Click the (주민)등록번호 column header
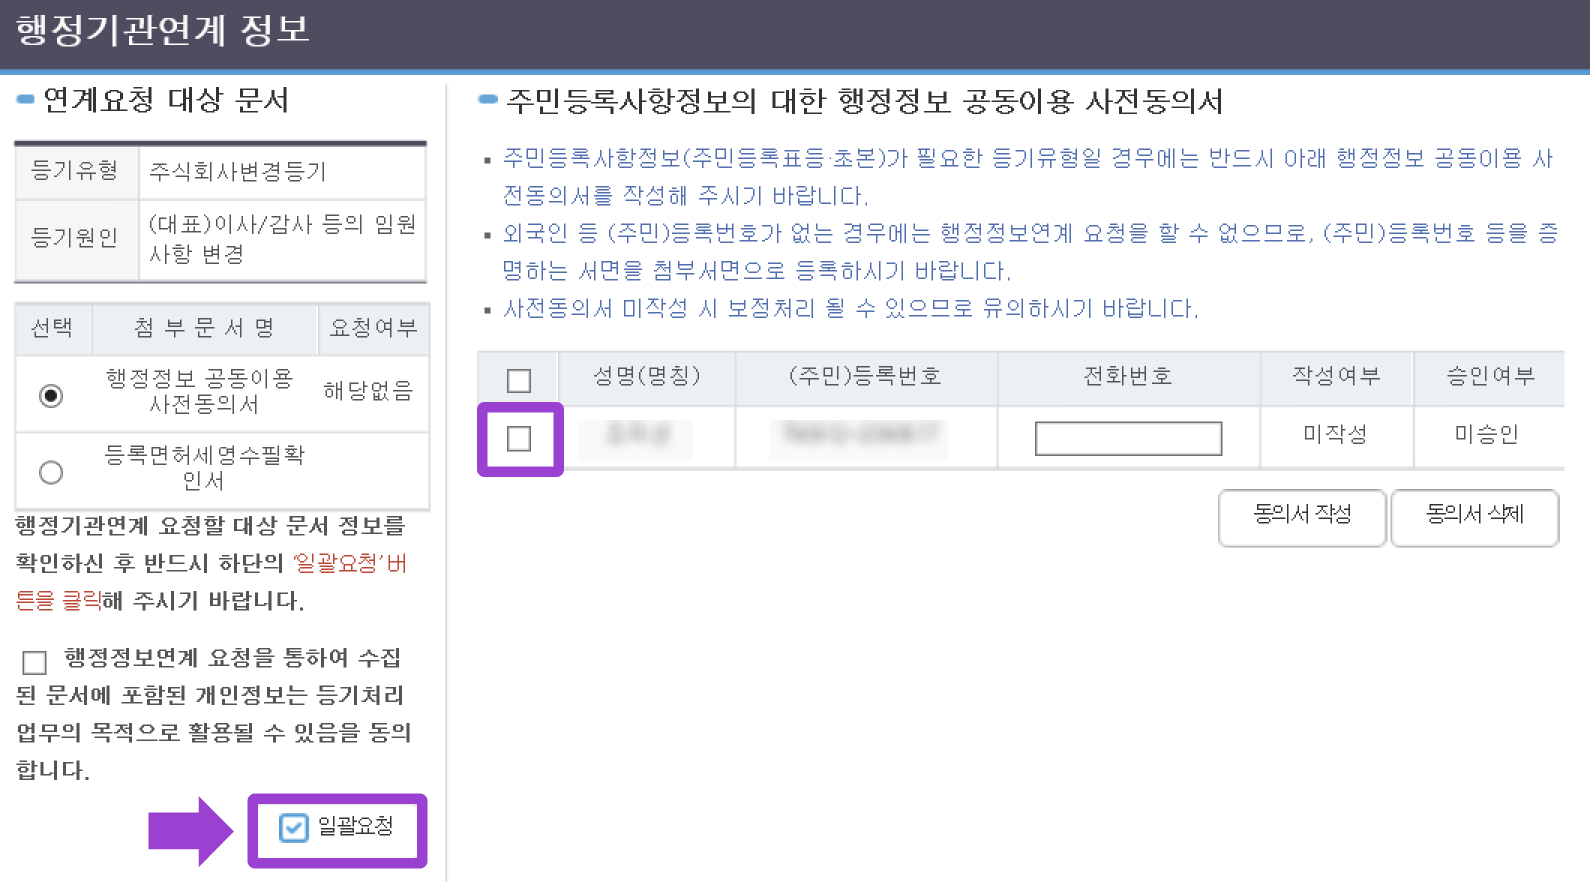The width and height of the screenshot is (1591, 883). (865, 376)
